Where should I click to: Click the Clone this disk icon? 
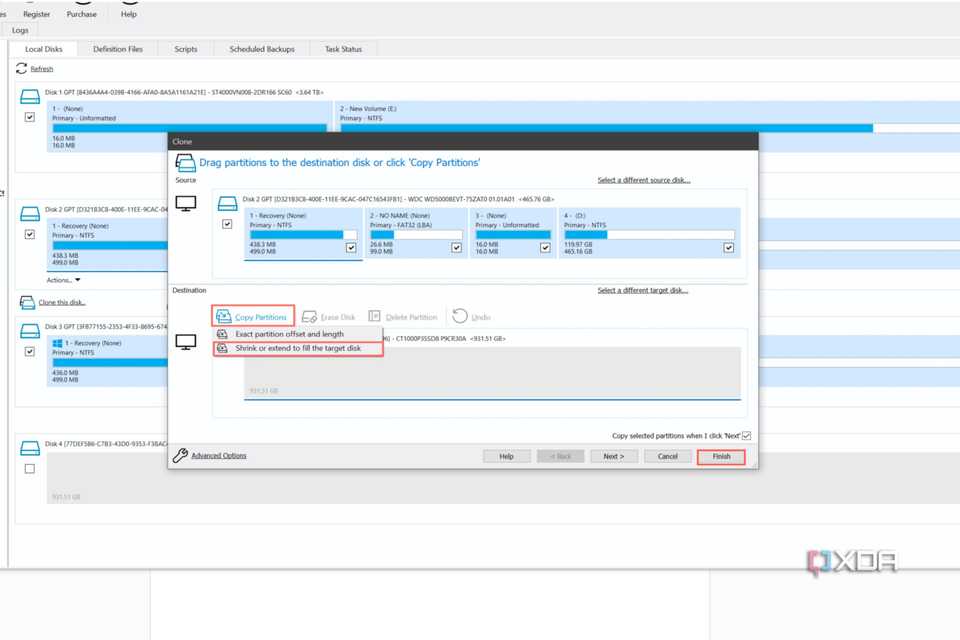click(28, 303)
